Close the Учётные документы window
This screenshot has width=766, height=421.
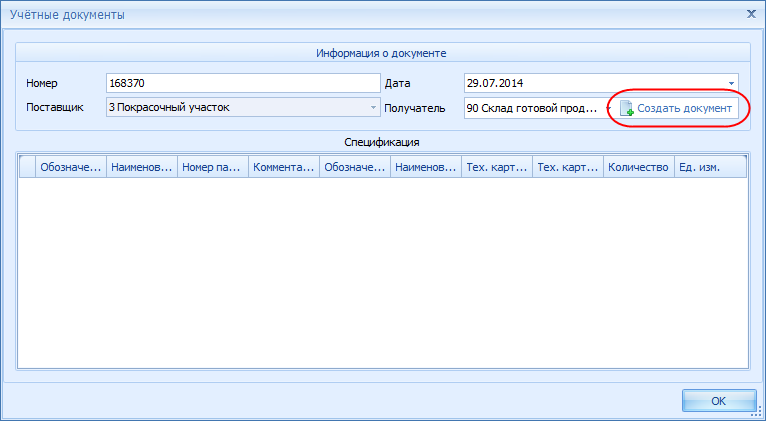750,14
